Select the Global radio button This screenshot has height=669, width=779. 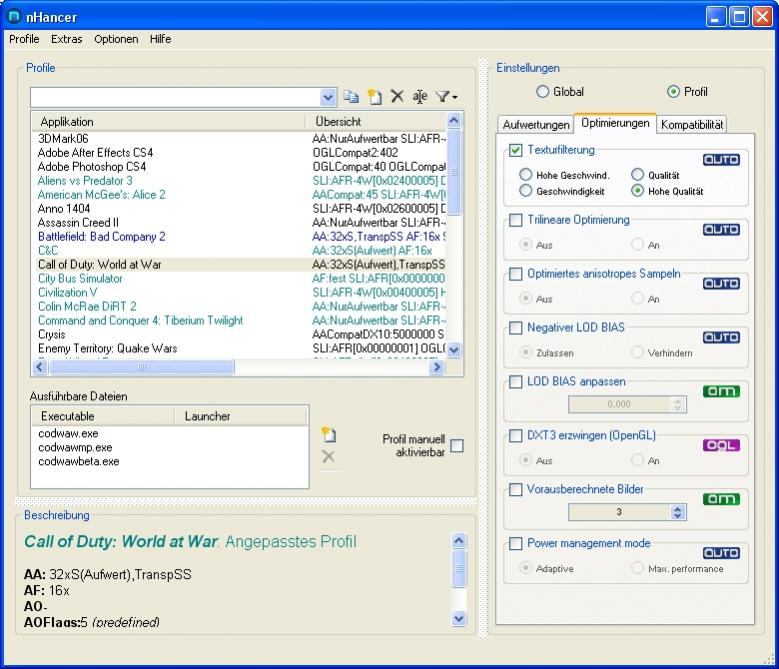click(x=543, y=91)
